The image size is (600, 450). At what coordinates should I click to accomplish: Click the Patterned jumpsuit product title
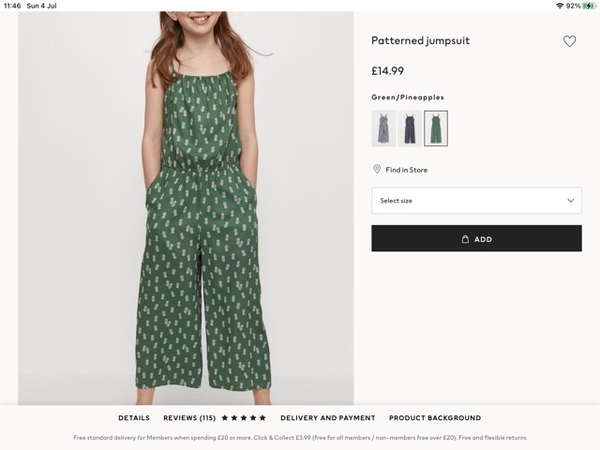pos(420,41)
